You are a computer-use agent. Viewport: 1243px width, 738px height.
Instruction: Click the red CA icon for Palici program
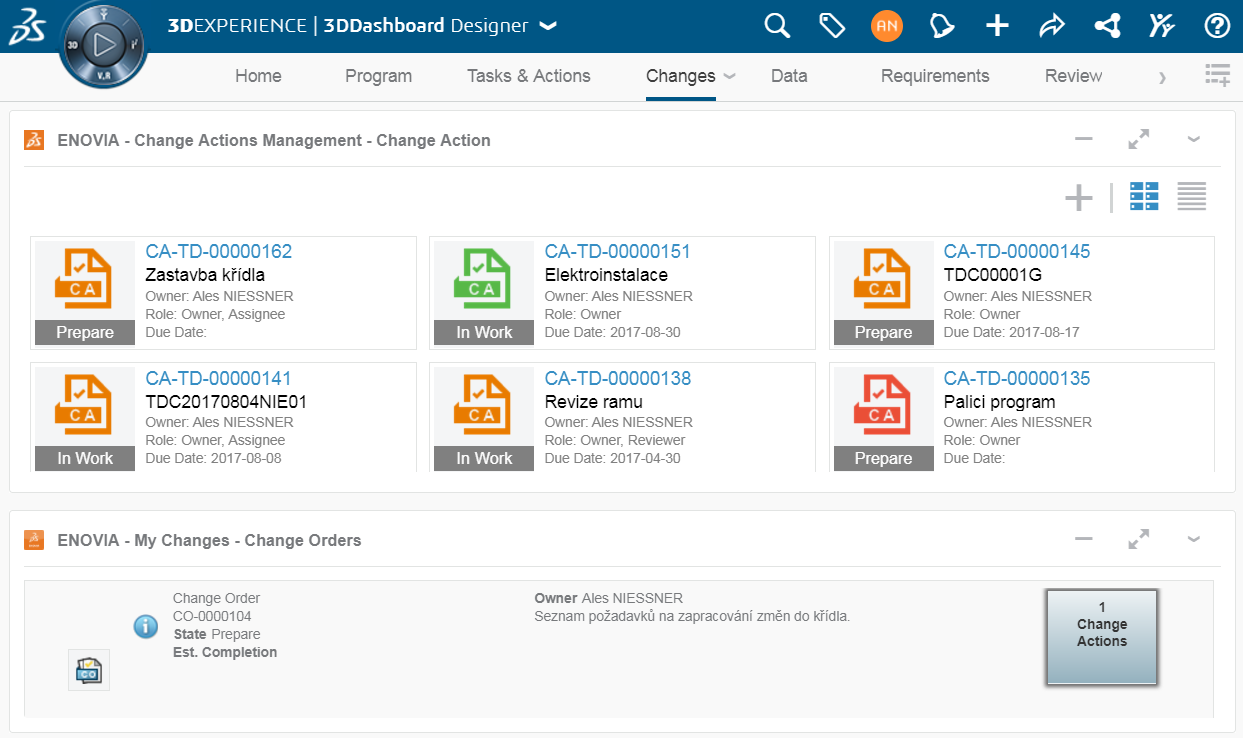pos(882,406)
